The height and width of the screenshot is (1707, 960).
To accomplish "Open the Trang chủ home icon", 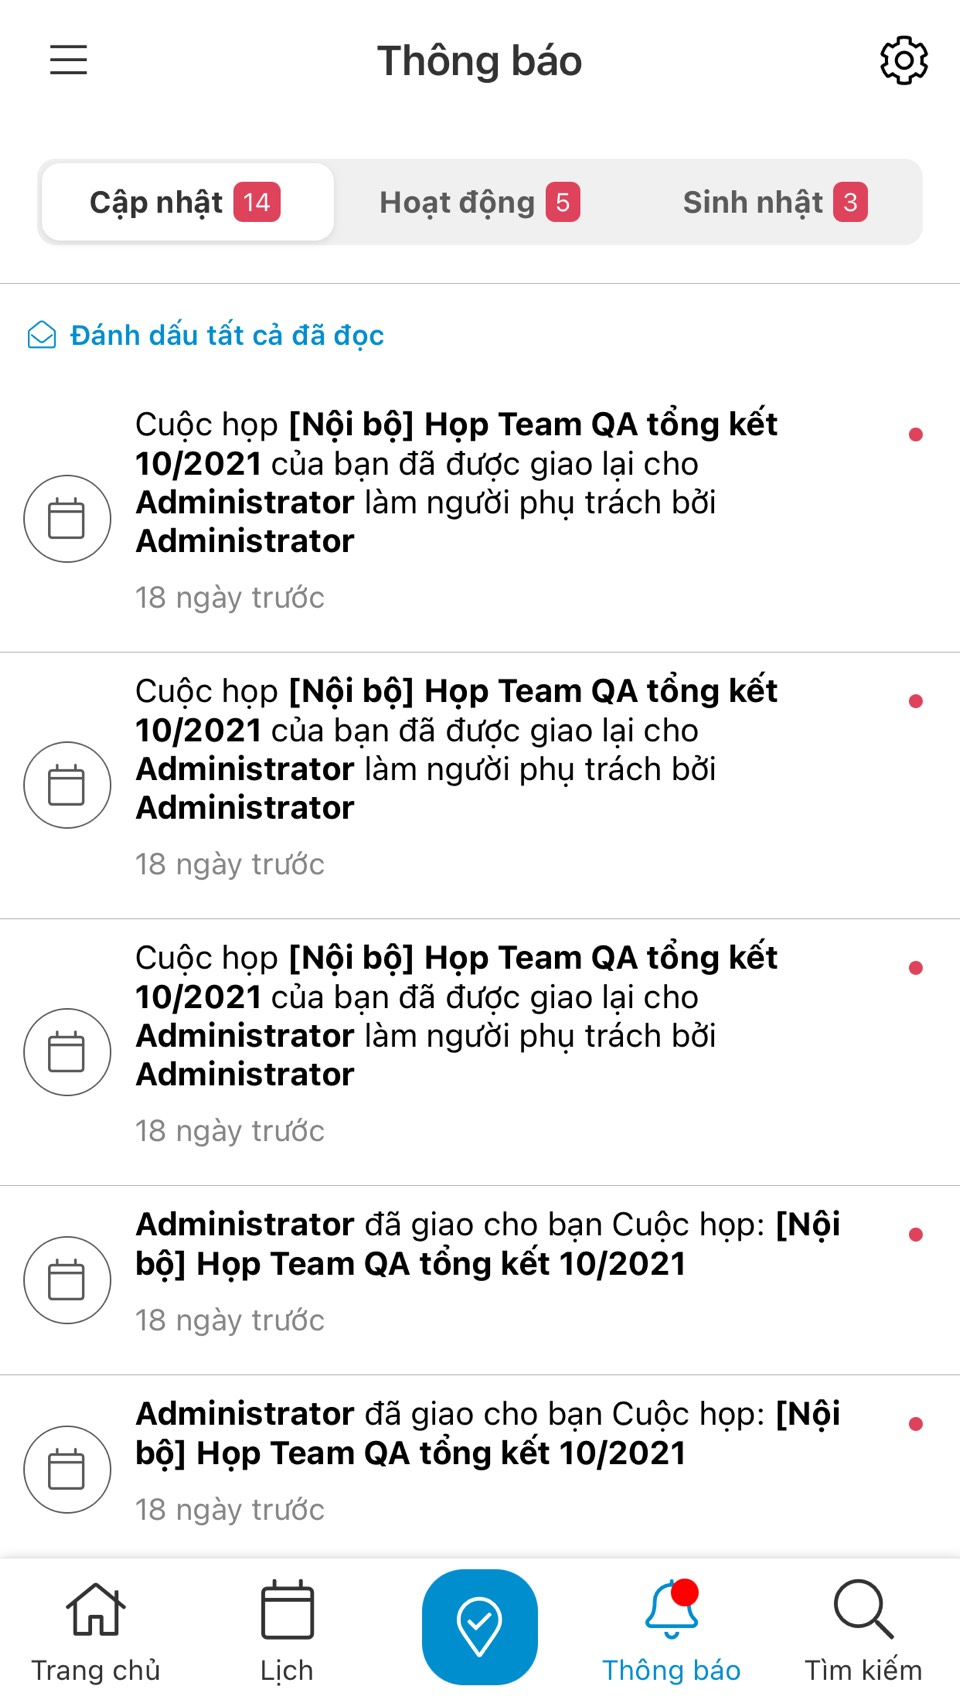I will (95, 1611).
